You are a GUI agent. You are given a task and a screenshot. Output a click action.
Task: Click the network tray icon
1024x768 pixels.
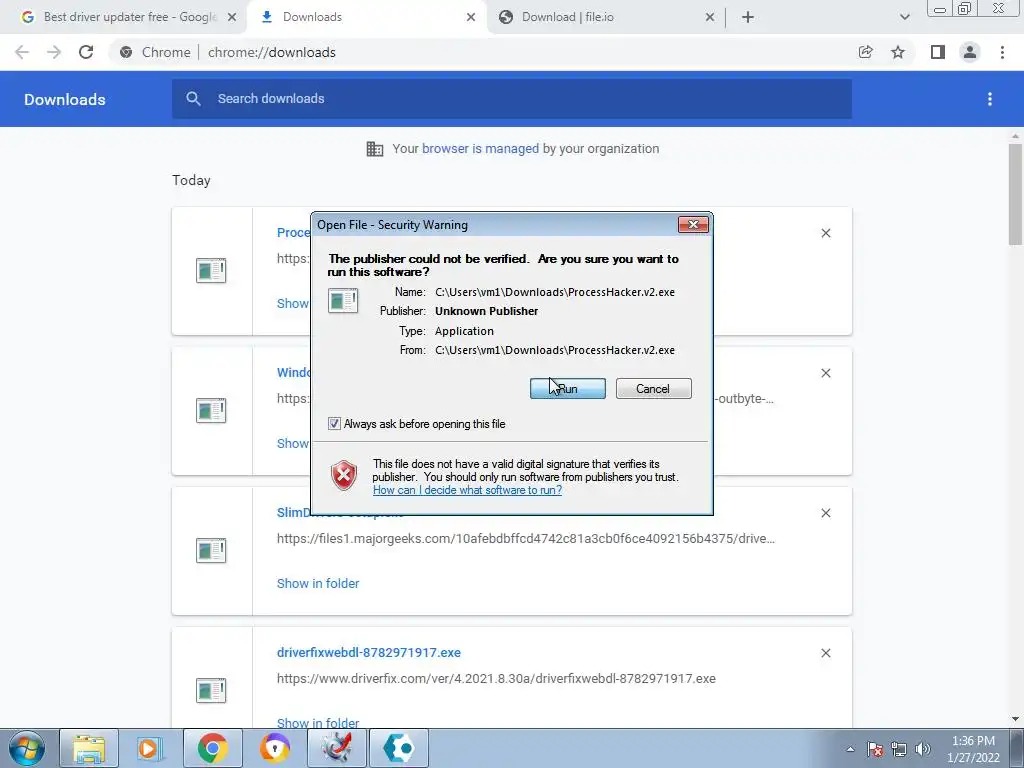tap(899, 749)
